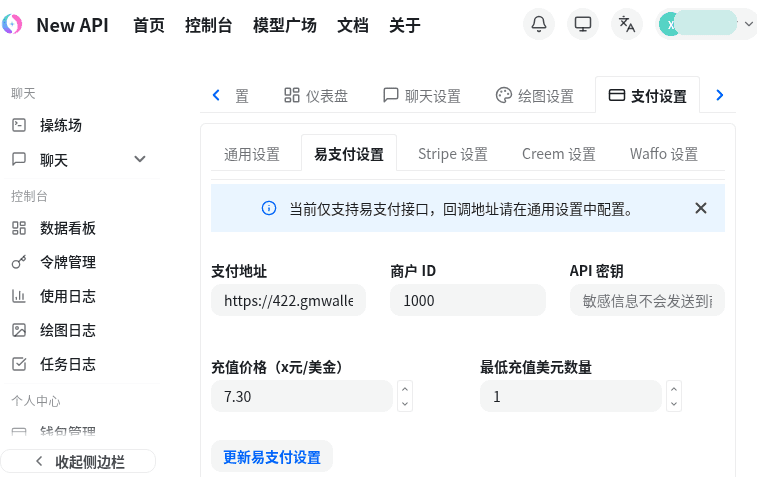This screenshot has height=477, width=757.
Task: Expand the Chat (聊天) sidebar submenu
Action: point(139,159)
